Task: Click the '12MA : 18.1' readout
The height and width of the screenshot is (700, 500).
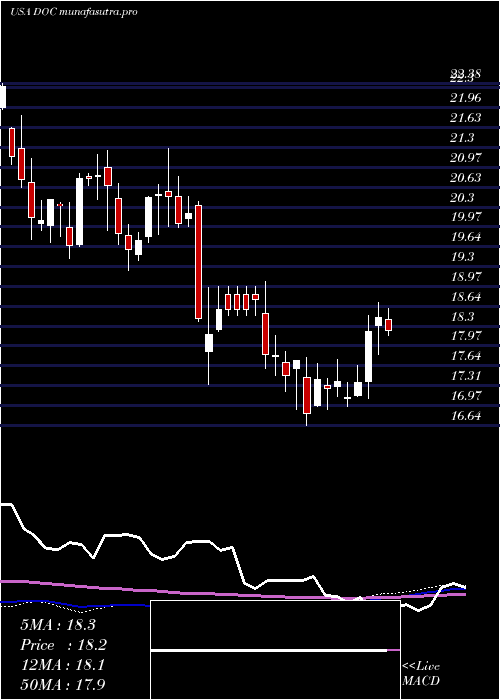Action: point(62,665)
